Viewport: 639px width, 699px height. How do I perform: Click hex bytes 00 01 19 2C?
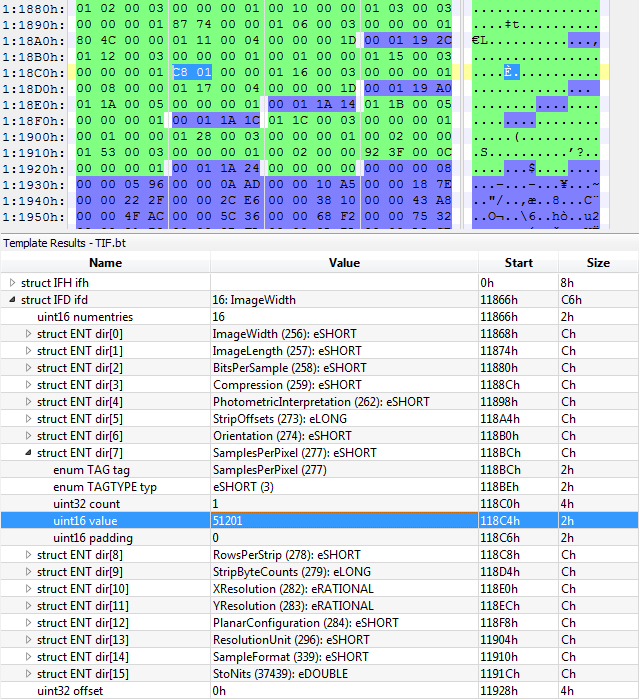pos(408,40)
